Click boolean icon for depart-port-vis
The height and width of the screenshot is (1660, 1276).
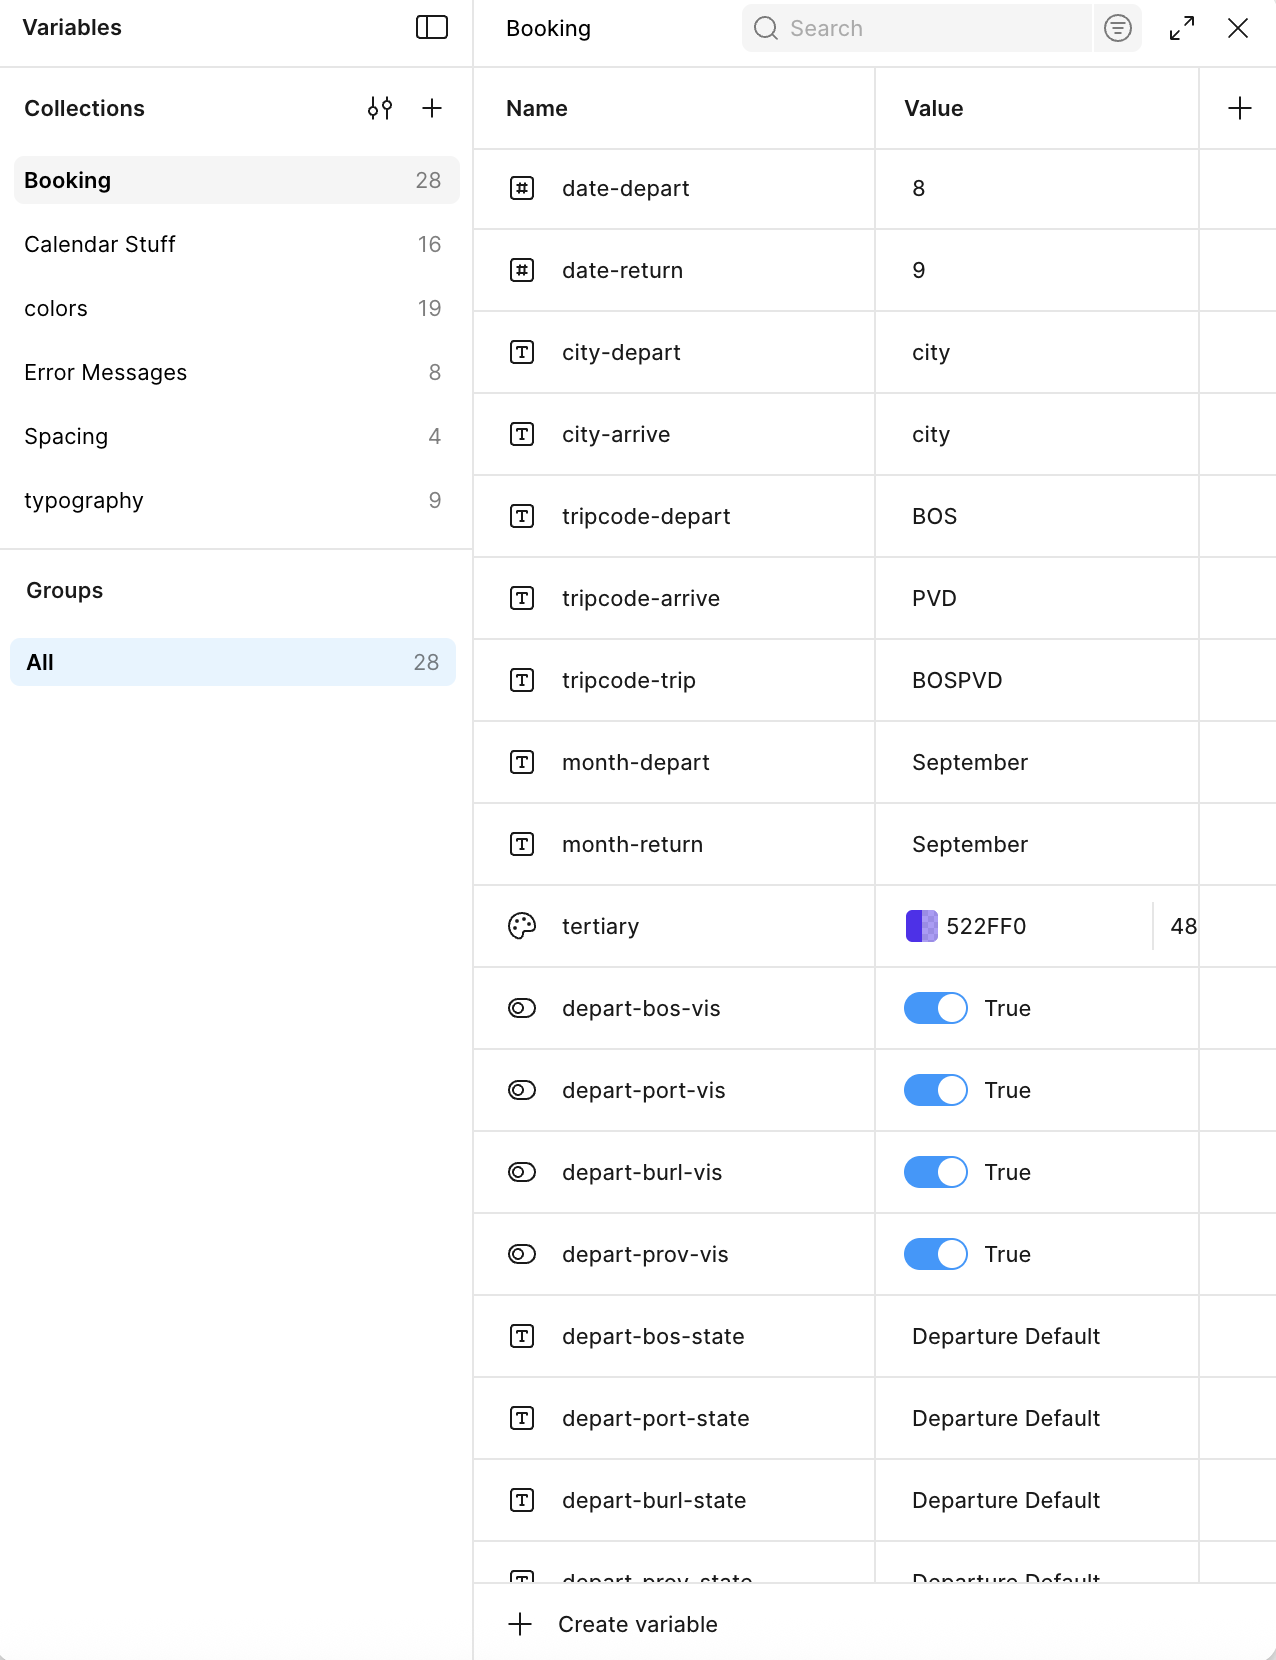(x=522, y=1090)
